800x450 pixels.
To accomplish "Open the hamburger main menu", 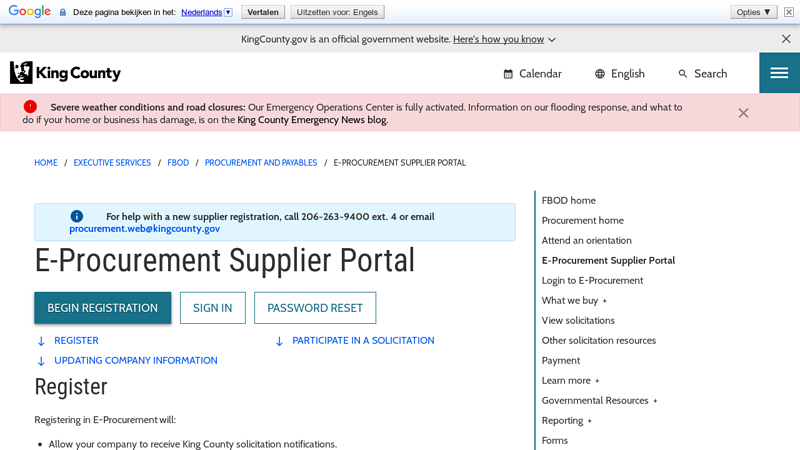I will pos(779,73).
